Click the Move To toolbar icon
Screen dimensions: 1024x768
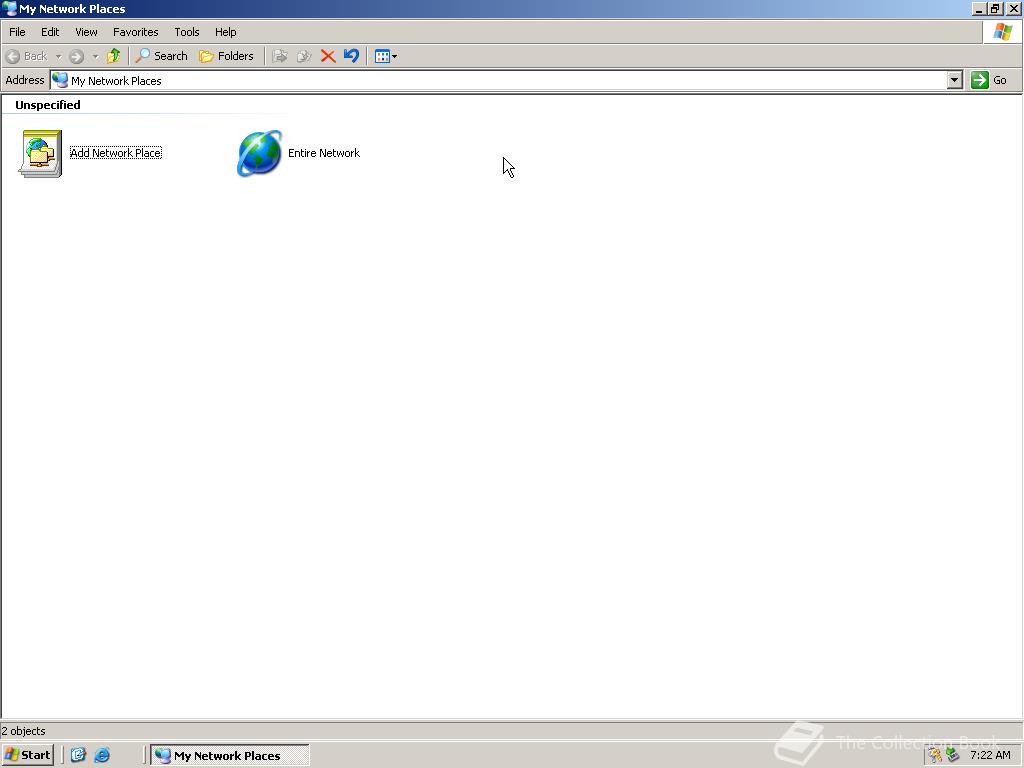pos(280,56)
